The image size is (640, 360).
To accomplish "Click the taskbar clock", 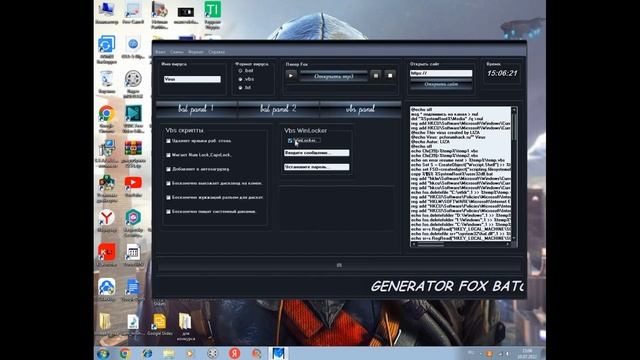I will coord(527,353).
